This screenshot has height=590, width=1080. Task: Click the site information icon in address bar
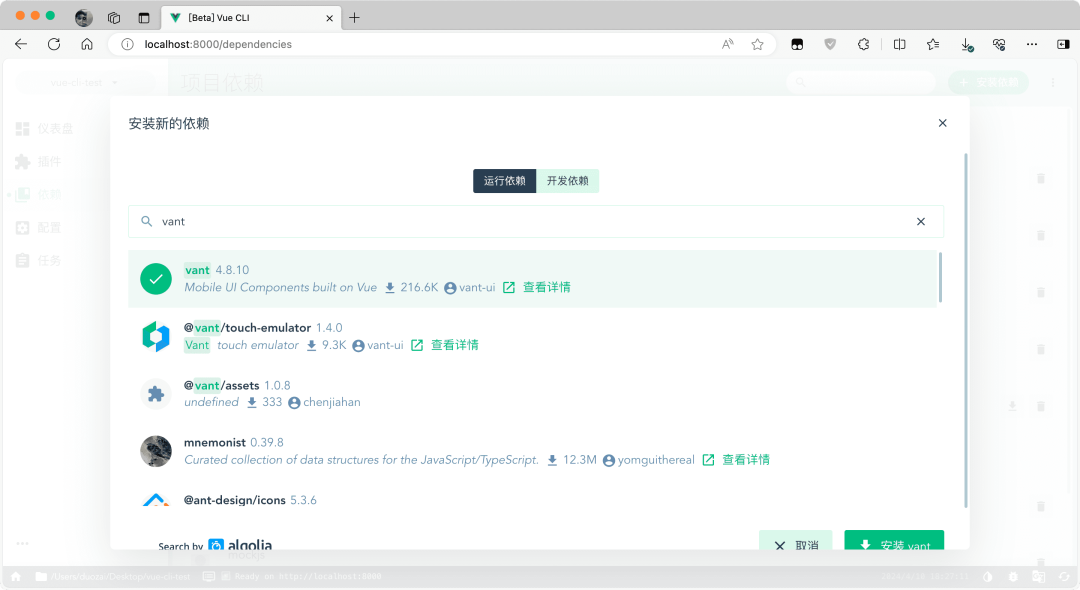(x=127, y=44)
